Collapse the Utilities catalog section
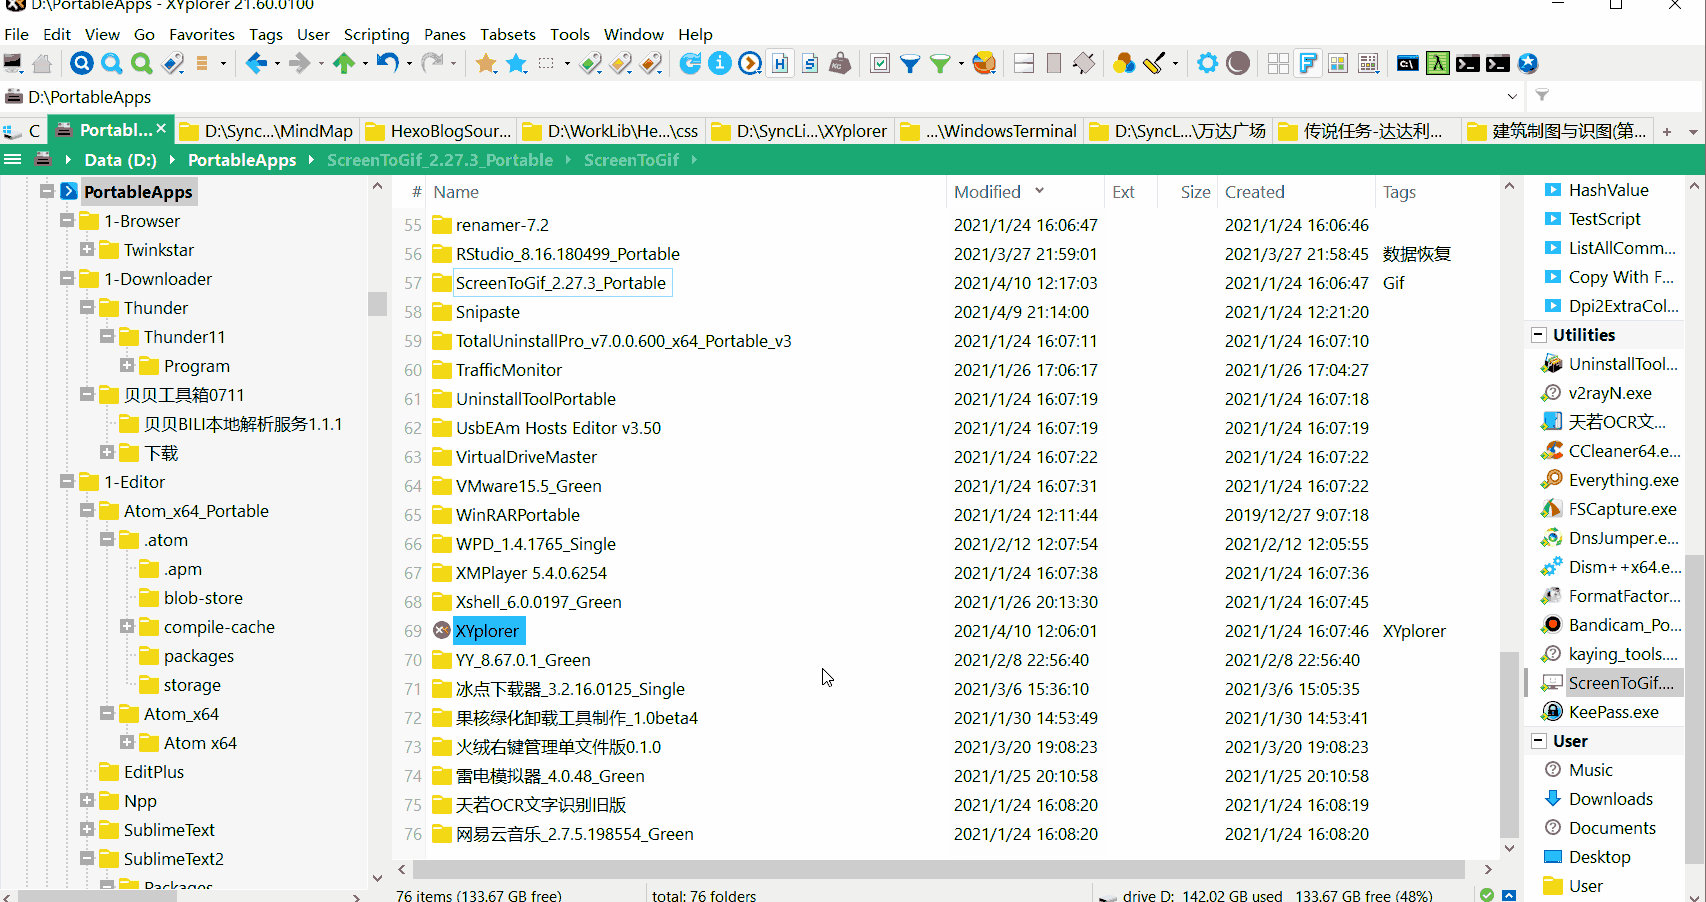Image resolution: width=1706 pixels, height=902 pixels. coord(1538,335)
